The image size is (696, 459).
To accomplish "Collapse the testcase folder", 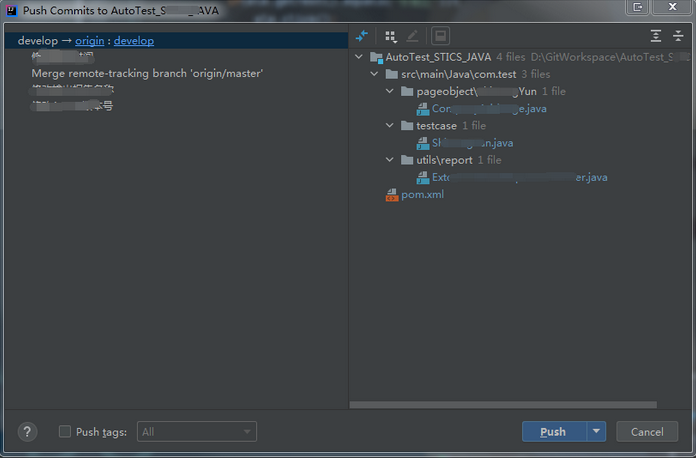I will (x=390, y=126).
